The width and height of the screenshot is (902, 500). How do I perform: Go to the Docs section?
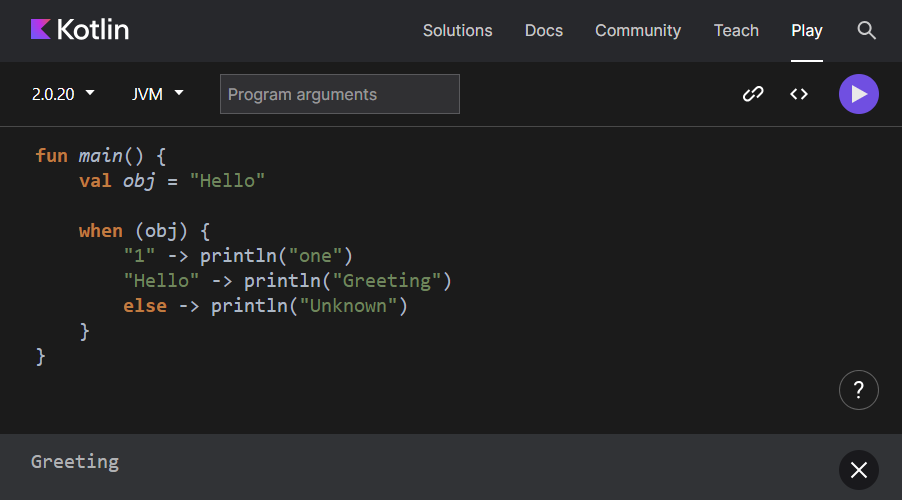coord(544,30)
